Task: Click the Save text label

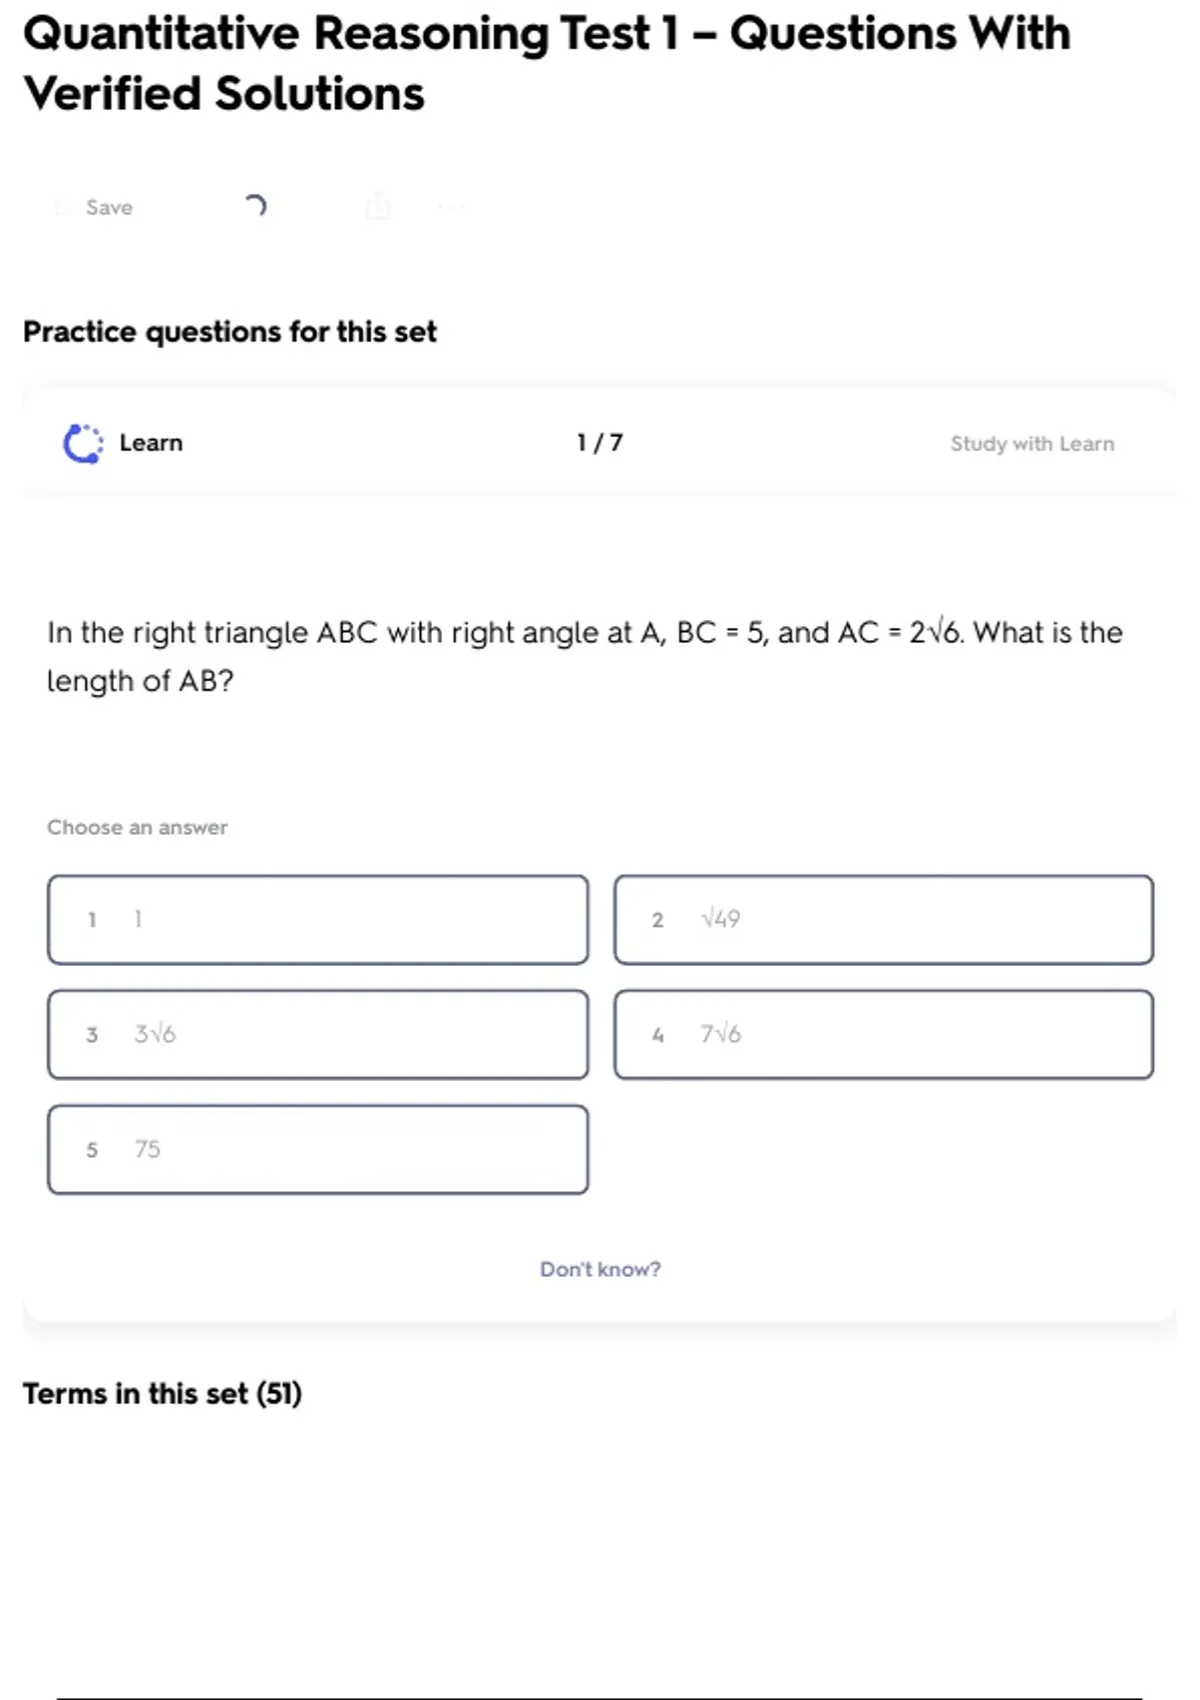Action: (x=109, y=207)
